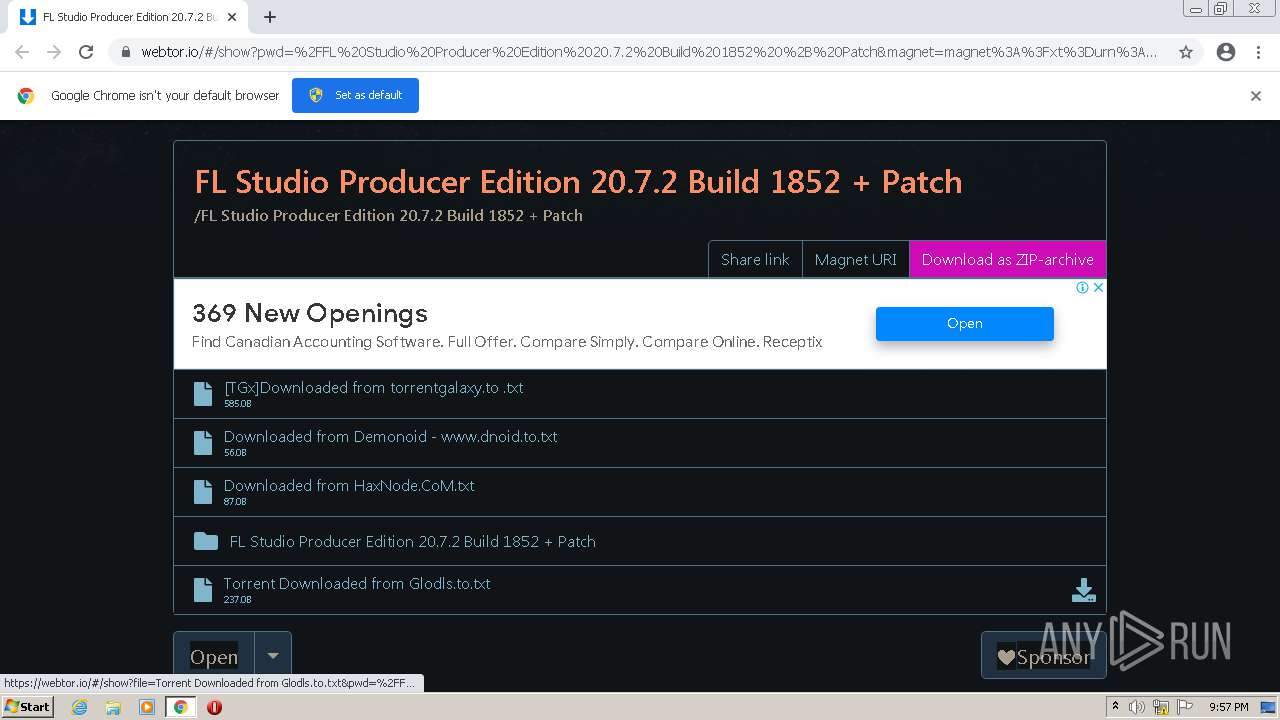Click the path text /FL Studio Producer Edition

[x=388, y=215]
